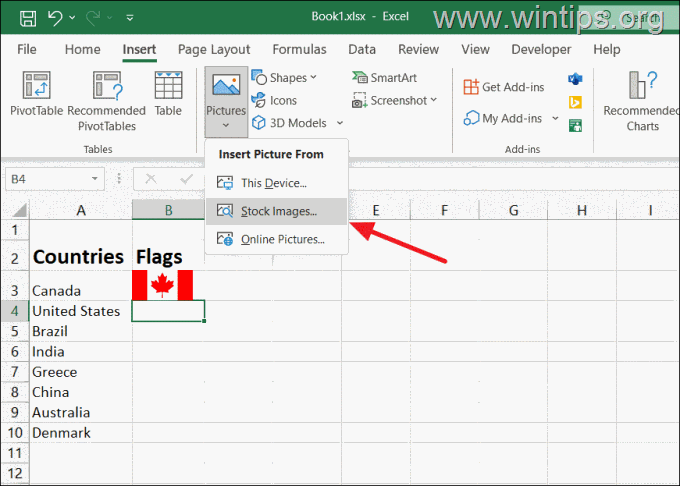680x486 pixels.
Task: Click the Undo arrow icon
Action: click(x=55, y=18)
